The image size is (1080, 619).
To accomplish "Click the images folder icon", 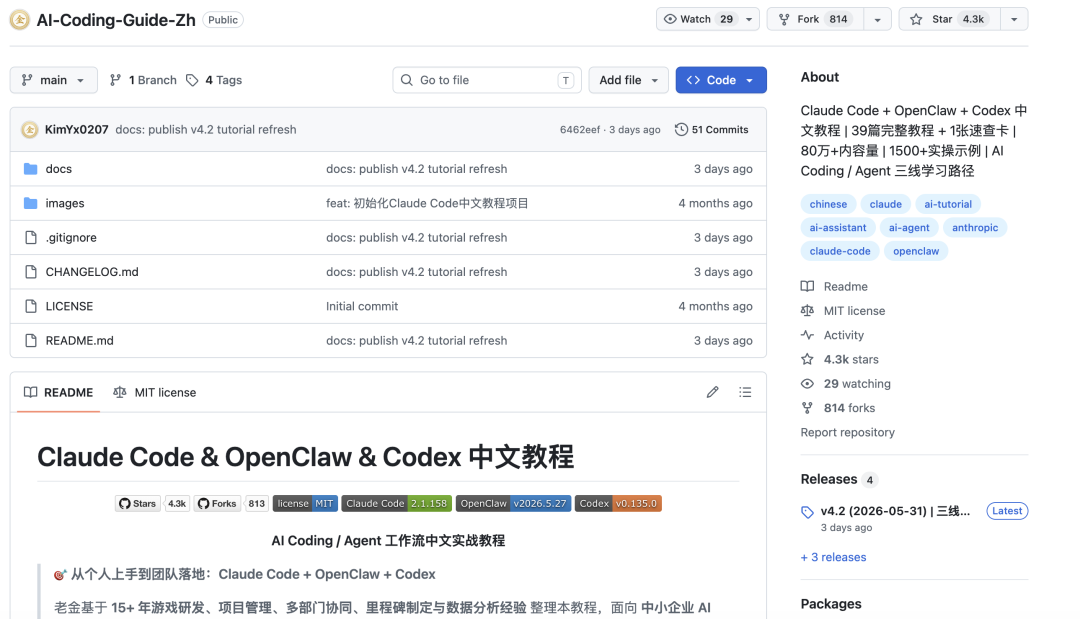I will [x=30, y=203].
